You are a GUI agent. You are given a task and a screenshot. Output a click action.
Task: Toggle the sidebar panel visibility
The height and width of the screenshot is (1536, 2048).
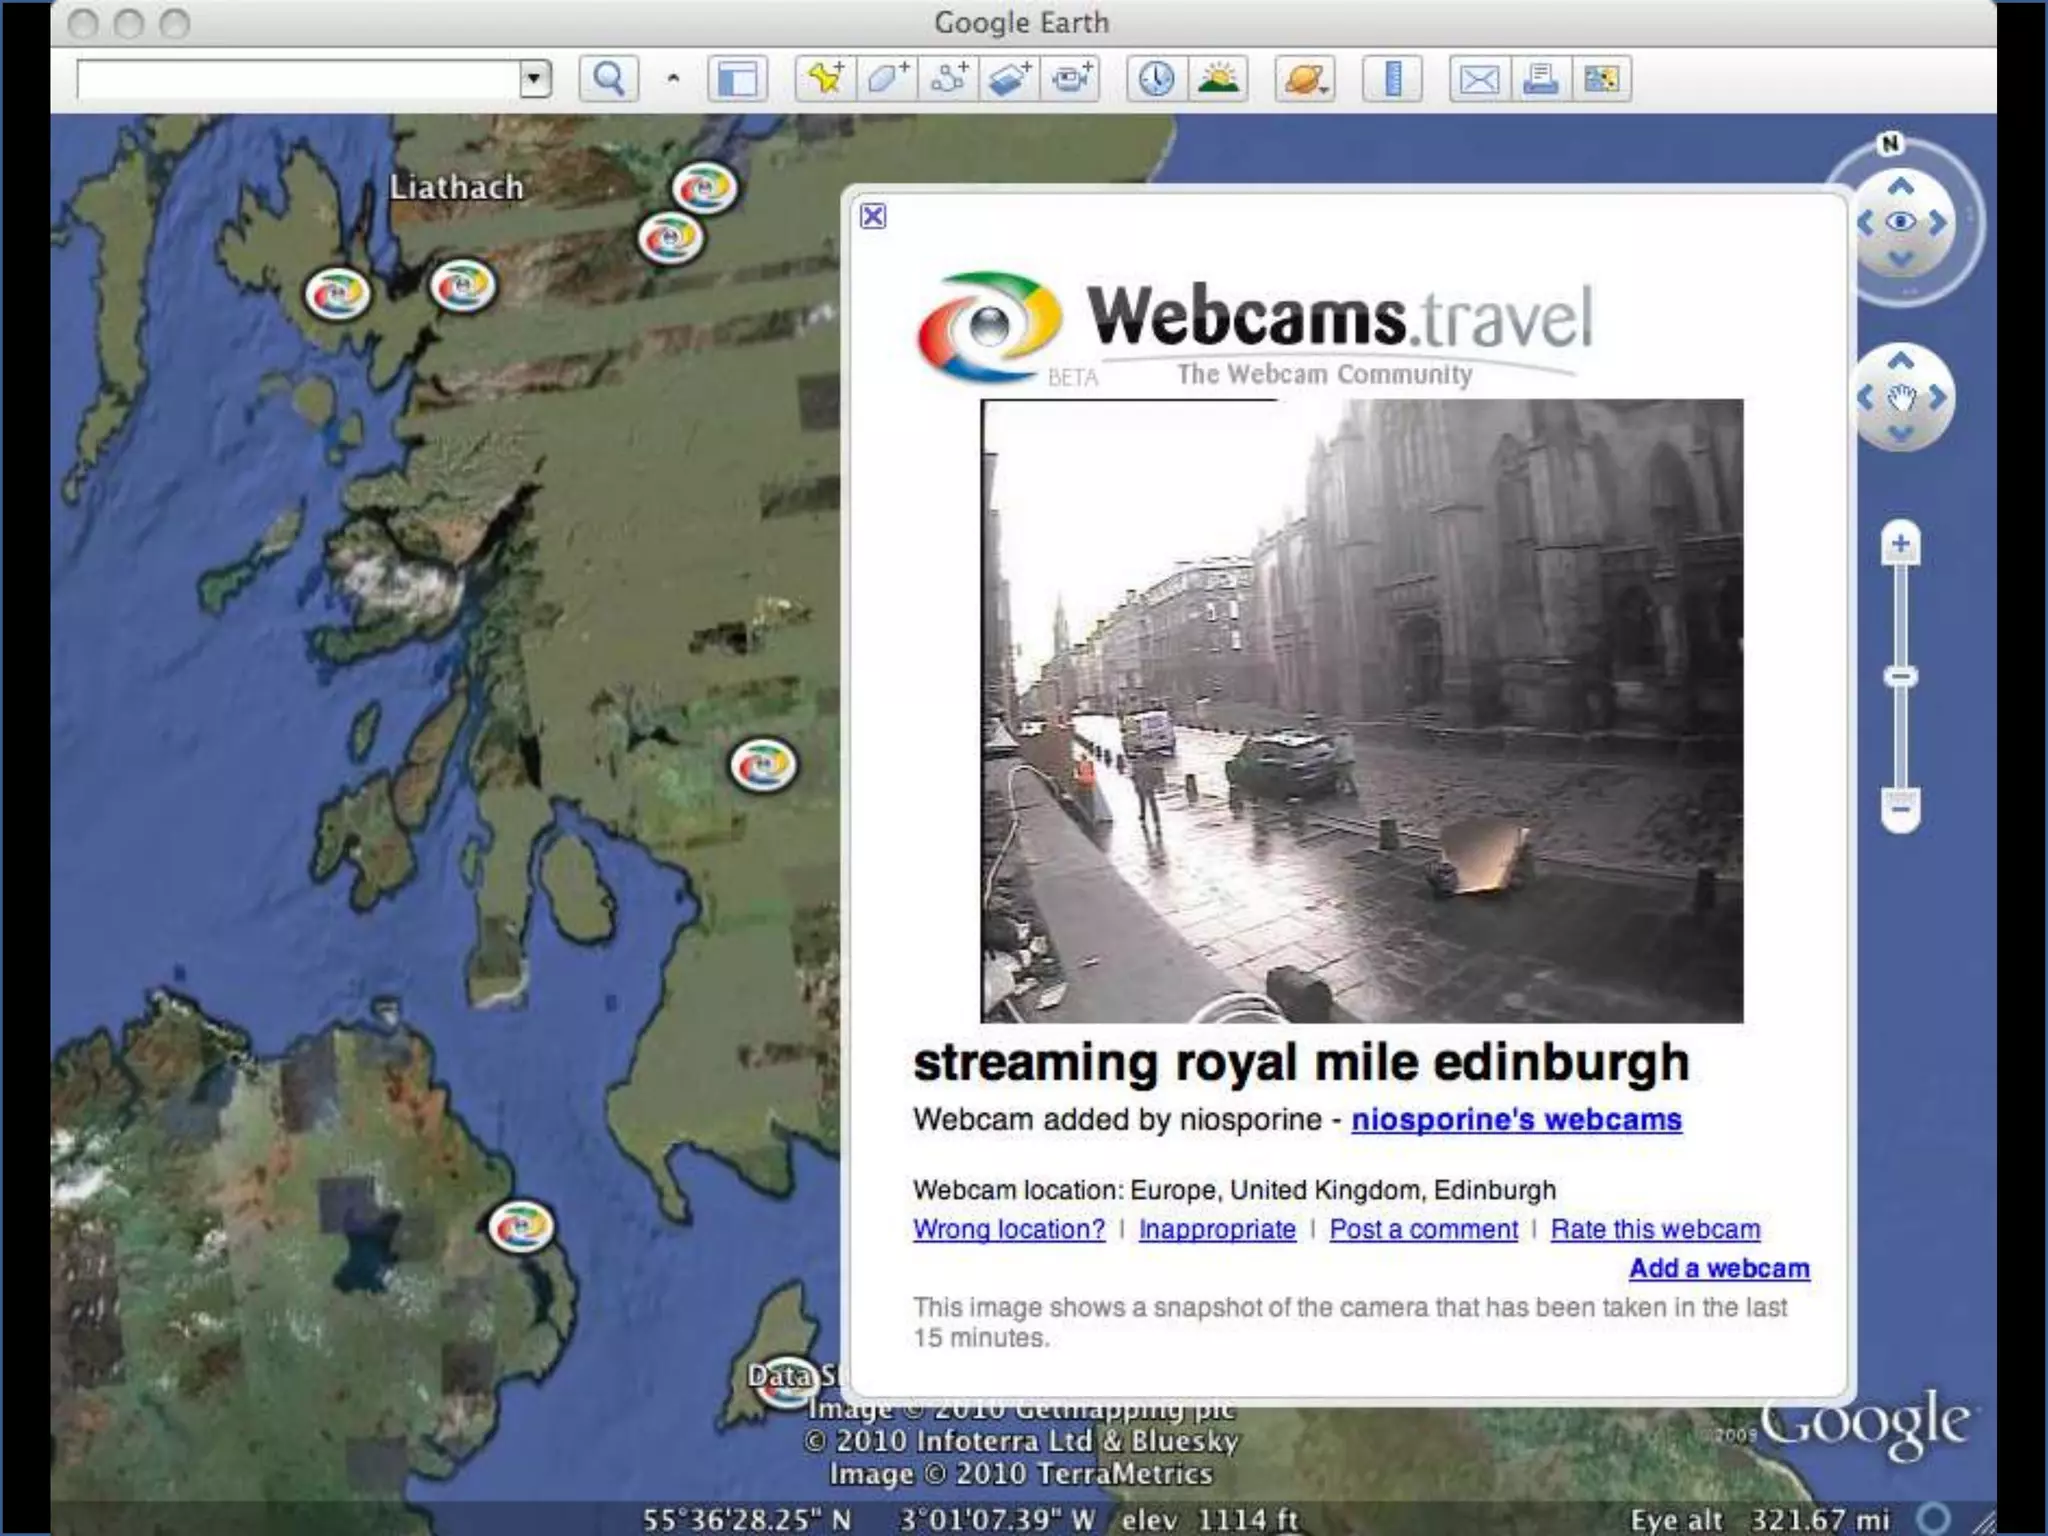[x=737, y=78]
